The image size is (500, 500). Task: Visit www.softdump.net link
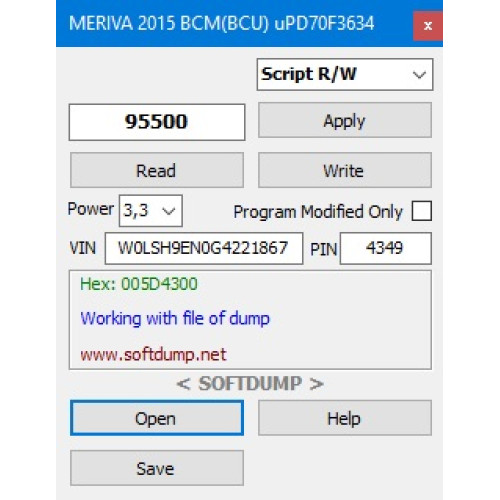153,354
